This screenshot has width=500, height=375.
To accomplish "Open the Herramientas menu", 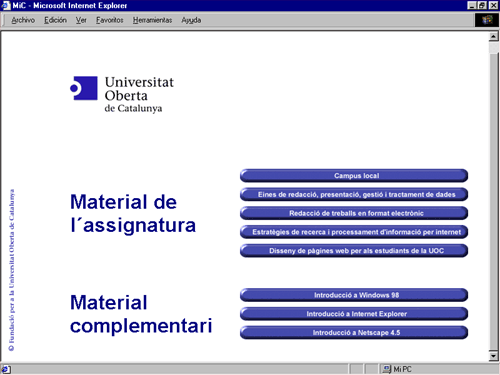I will (152, 20).
